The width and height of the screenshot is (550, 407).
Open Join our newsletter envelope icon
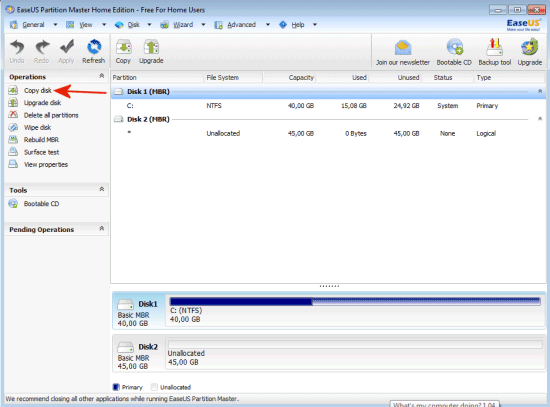403,47
